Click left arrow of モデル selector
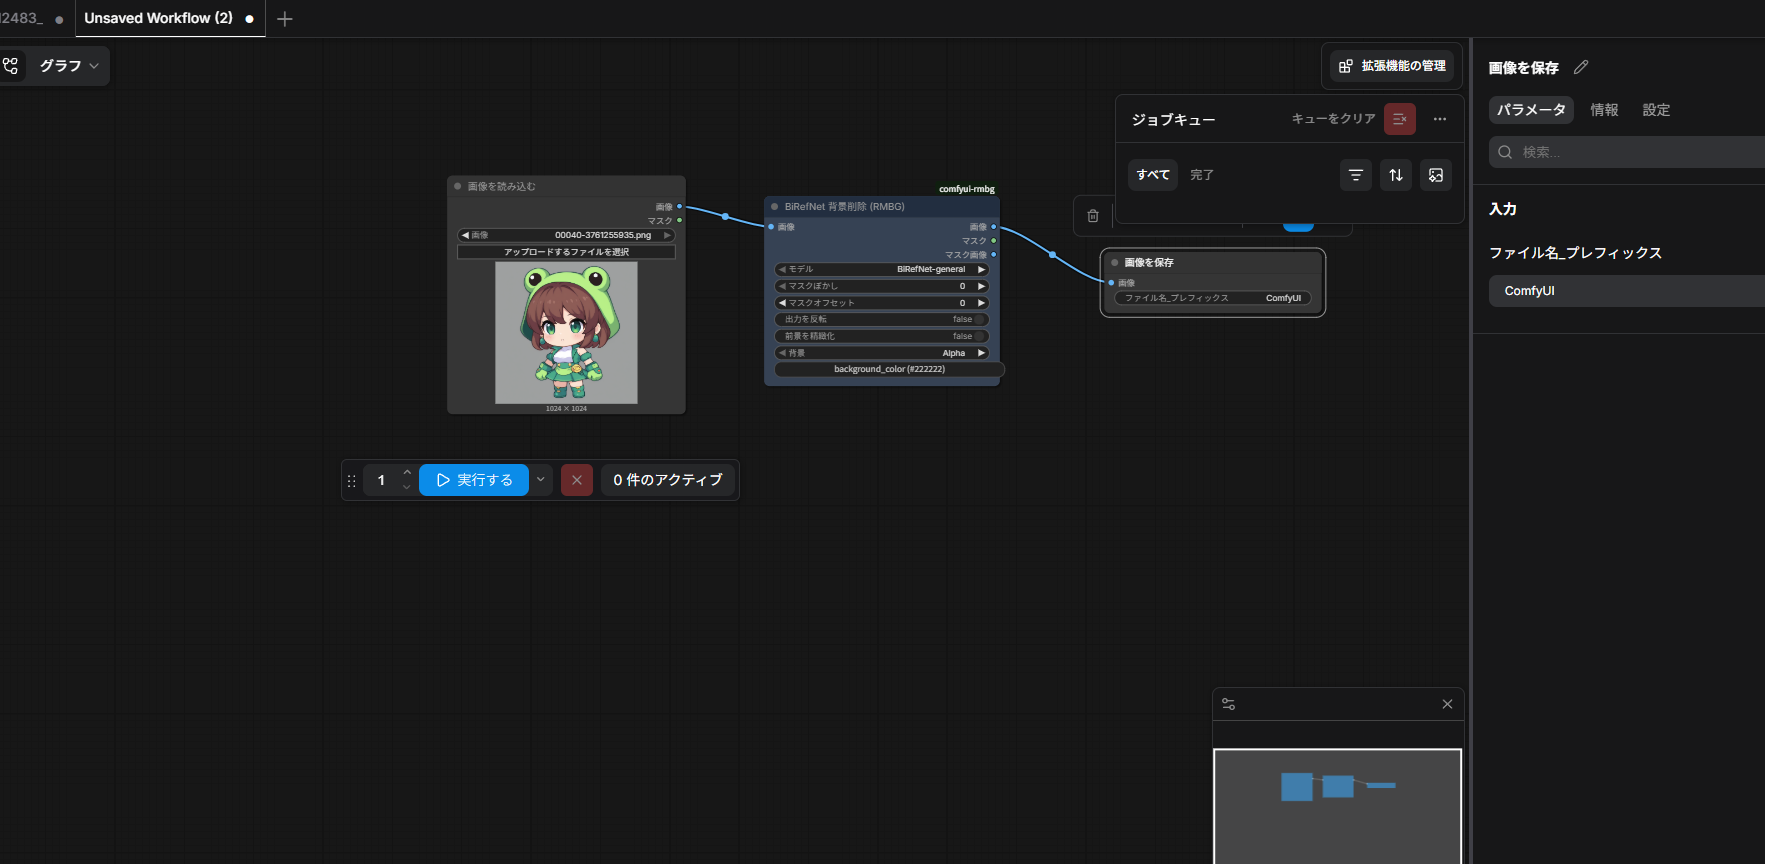Viewport: 1765px width, 864px height. click(782, 270)
